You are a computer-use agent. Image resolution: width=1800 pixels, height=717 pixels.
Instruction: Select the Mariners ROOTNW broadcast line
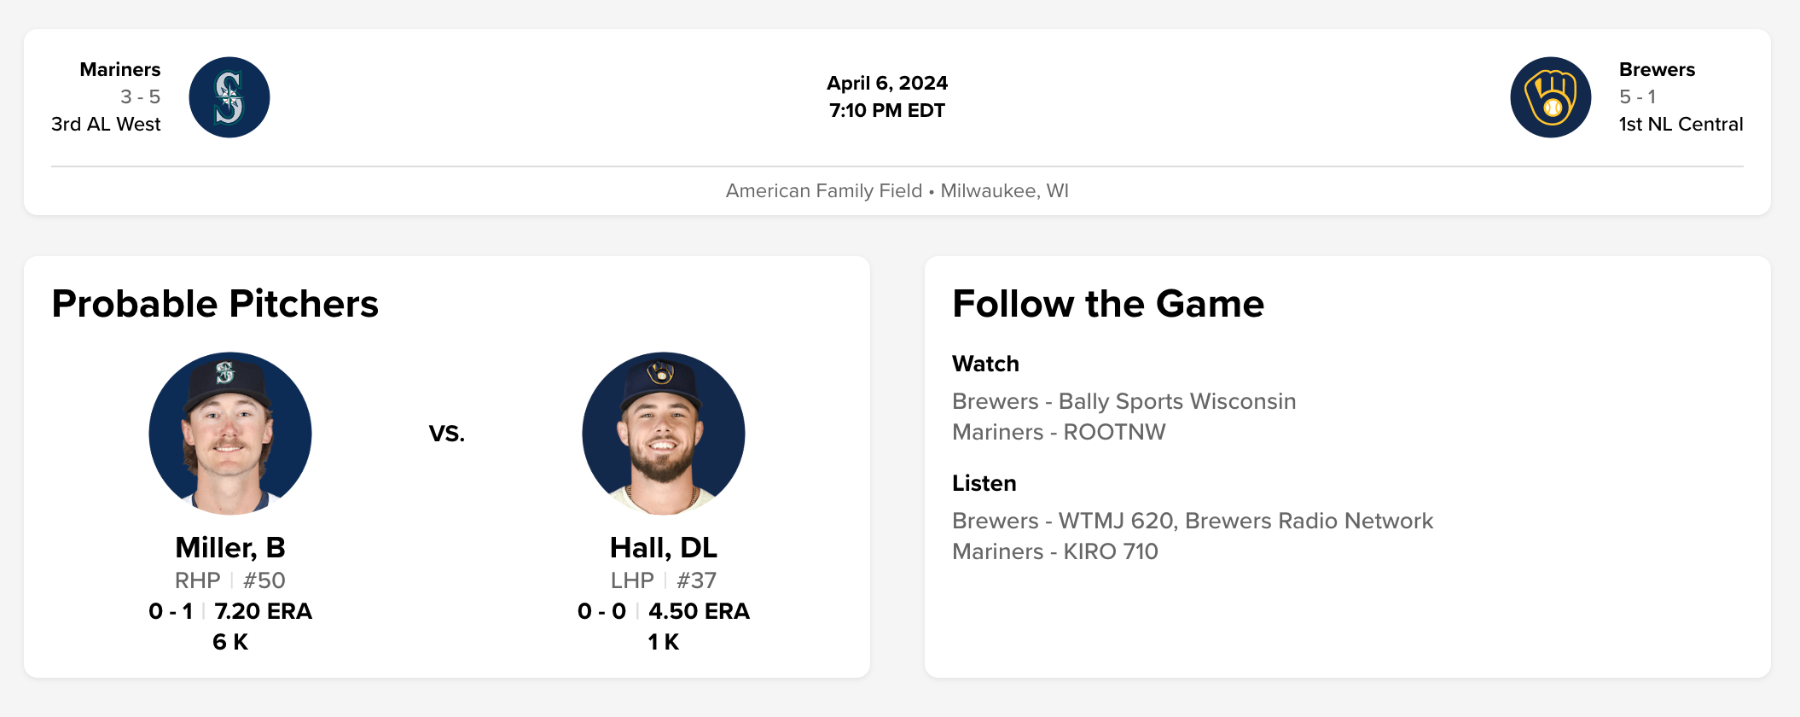click(1058, 432)
